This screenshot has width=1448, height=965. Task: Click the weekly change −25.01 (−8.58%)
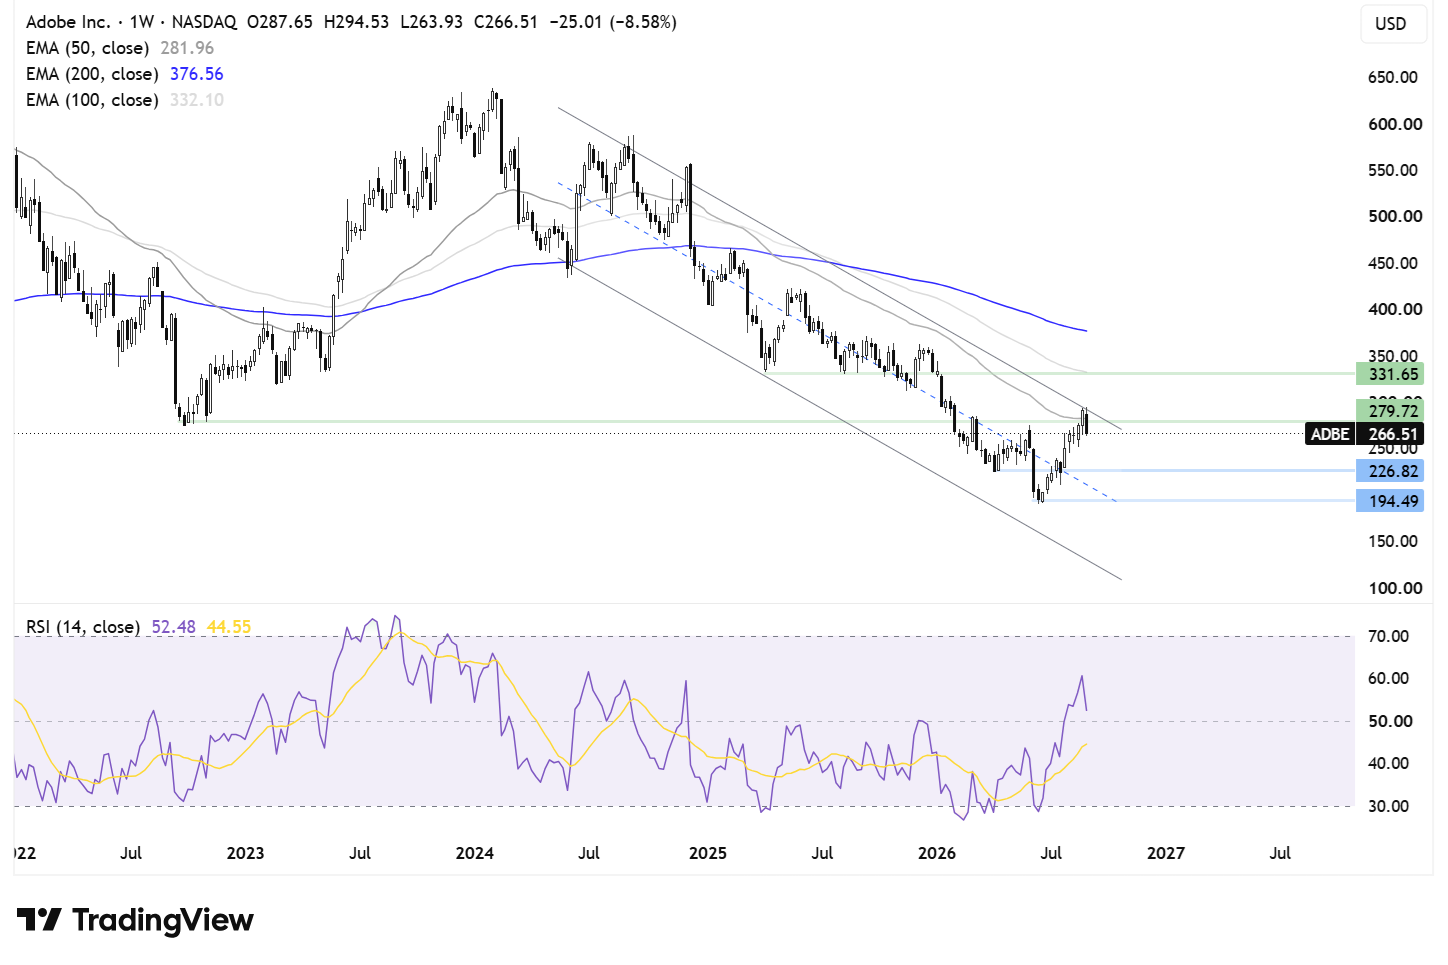coord(613,22)
